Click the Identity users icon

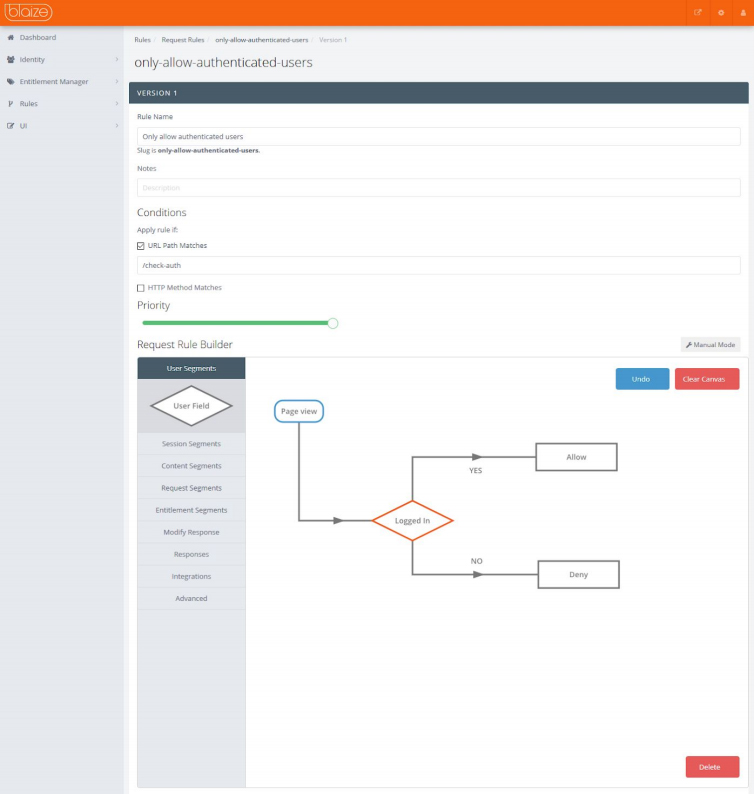coord(10,60)
